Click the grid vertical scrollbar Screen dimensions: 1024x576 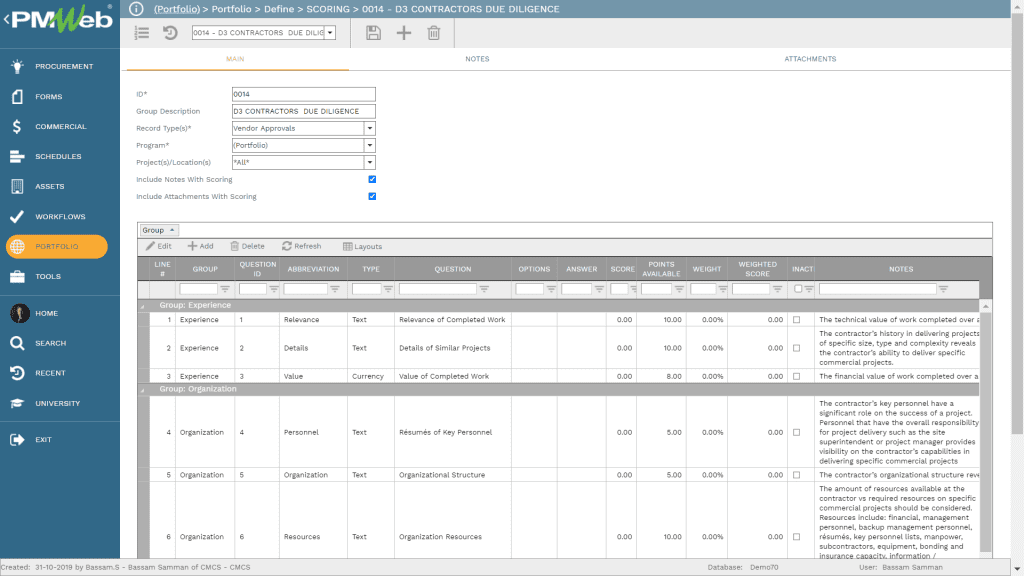coord(985,431)
